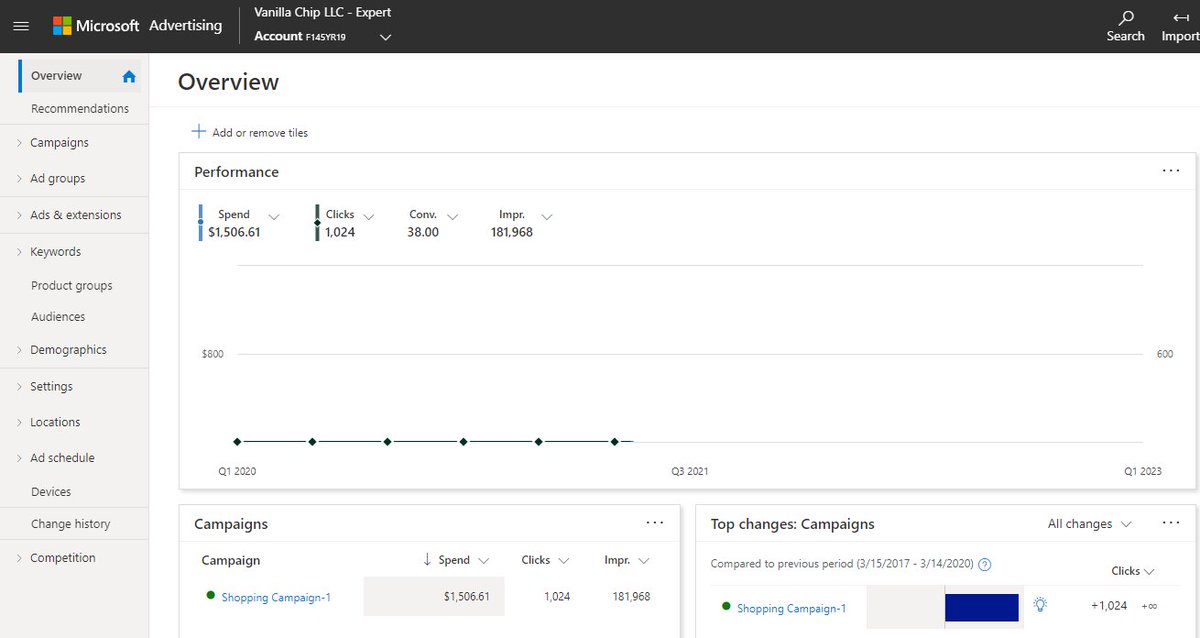Open the Clicks metric dropdown in Performance
This screenshot has width=1200, height=638.
tap(368, 216)
